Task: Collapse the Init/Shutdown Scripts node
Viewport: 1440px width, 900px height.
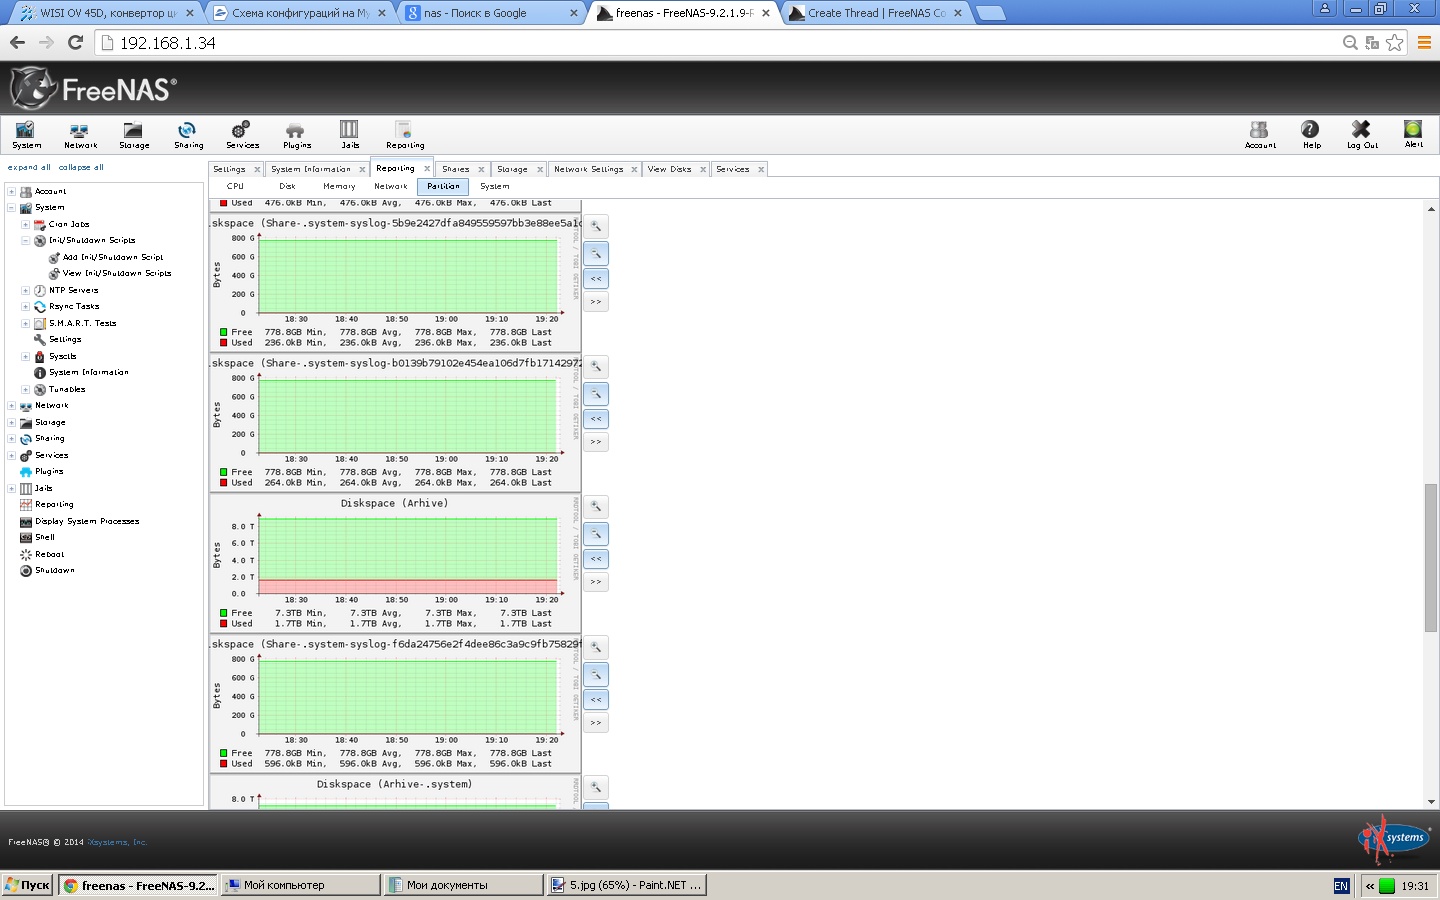Action: tap(25, 241)
